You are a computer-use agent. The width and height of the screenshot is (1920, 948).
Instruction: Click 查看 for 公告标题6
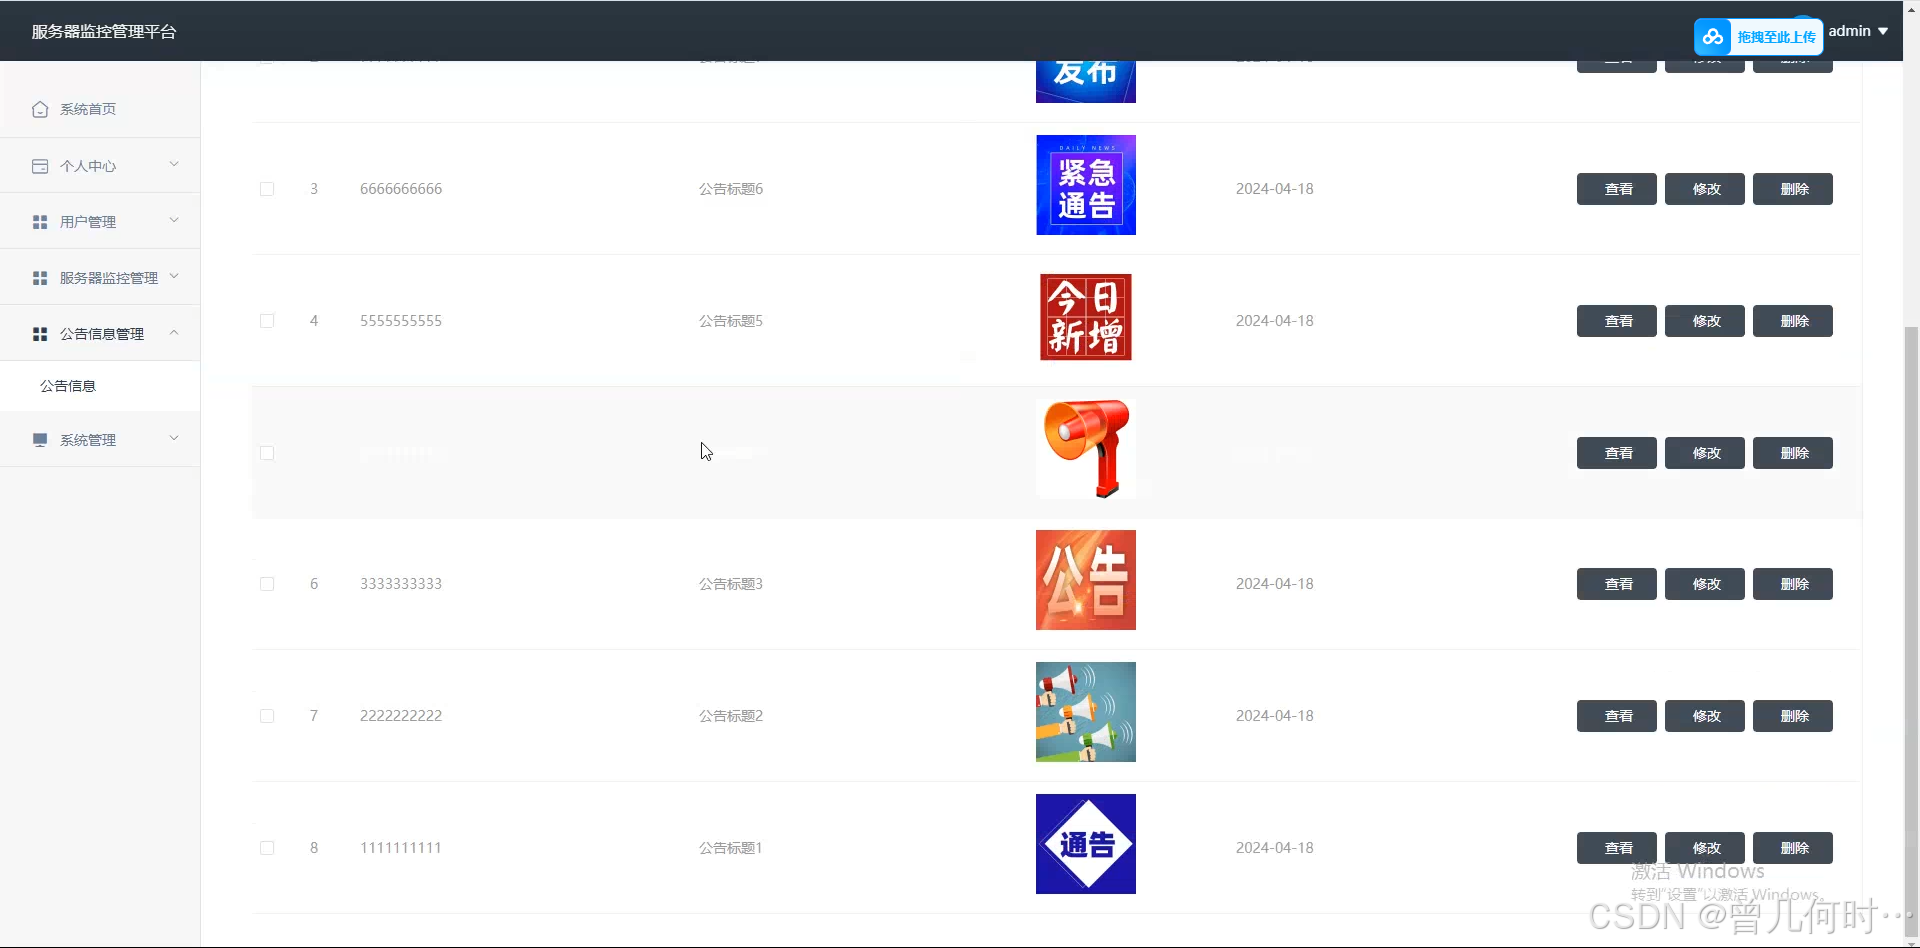1616,189
